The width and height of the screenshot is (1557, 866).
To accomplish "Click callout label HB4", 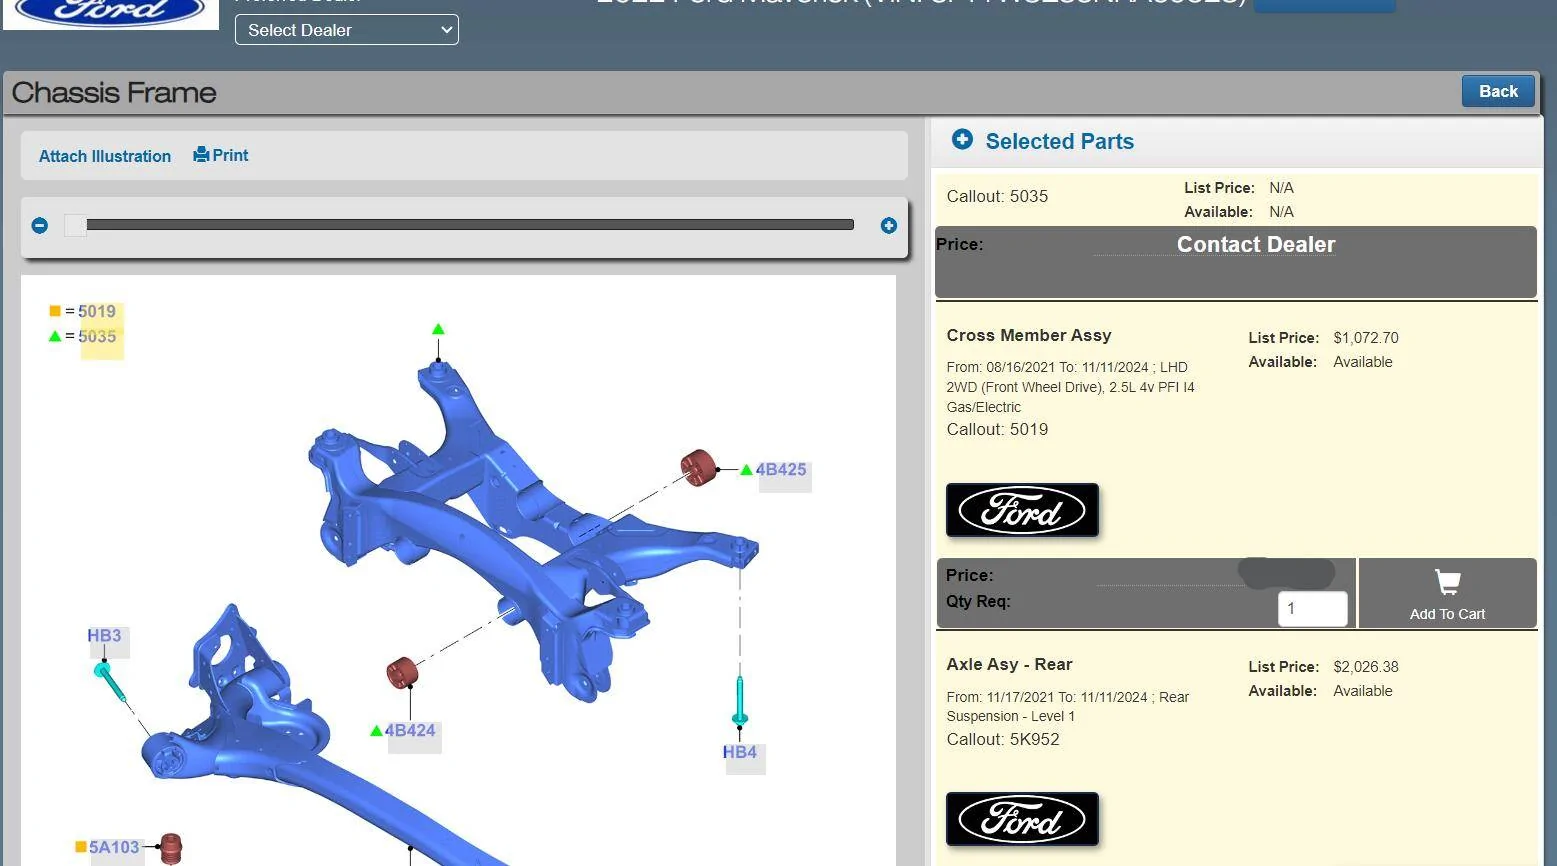I will pyautogui.click(x=740, y=752).
